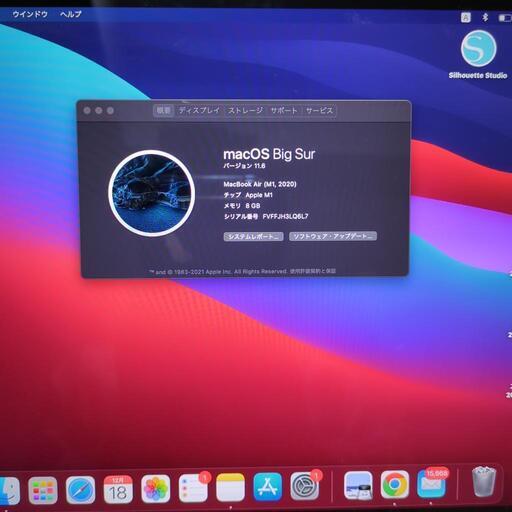Image resolution: width=512 pixels, height=512 pixels.
Task: Click the ソフトウェア・アップデート button
Action: [333, 236]
